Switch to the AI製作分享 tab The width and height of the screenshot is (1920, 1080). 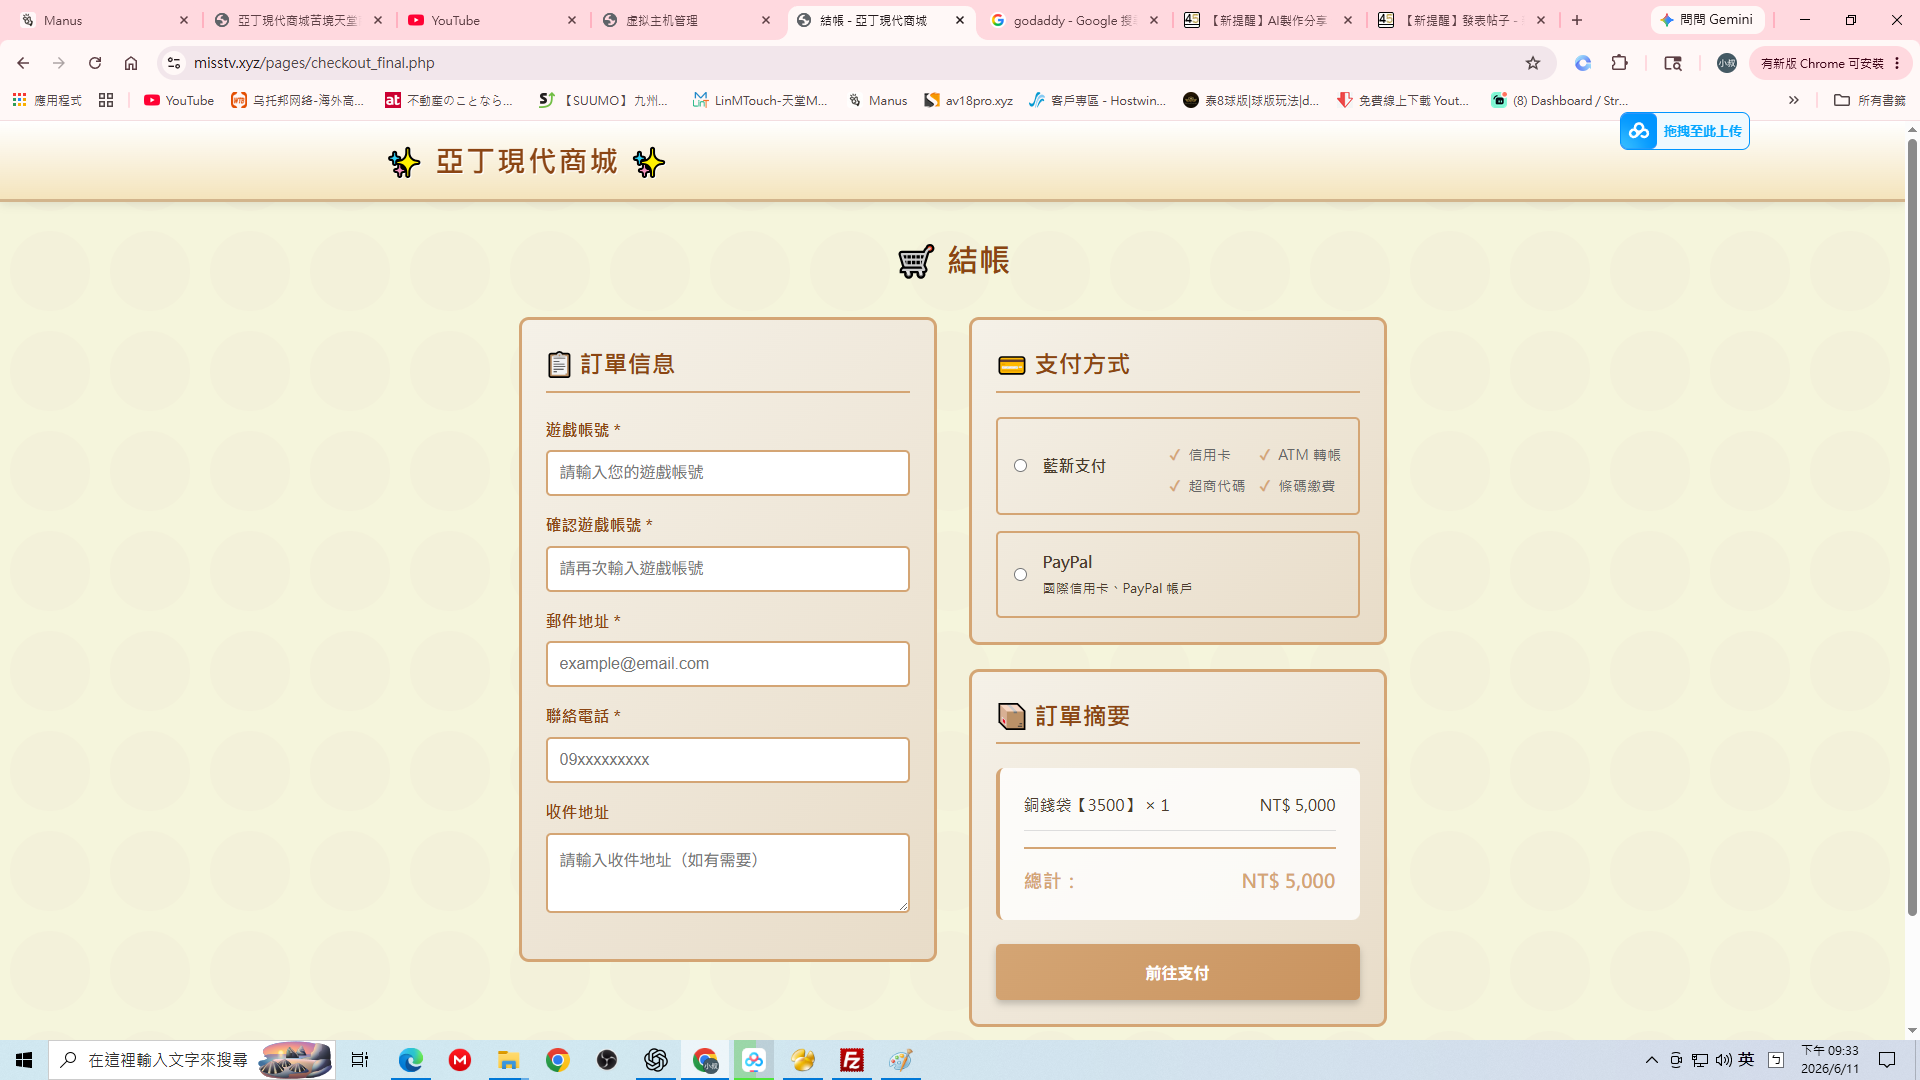(1269, 20)
